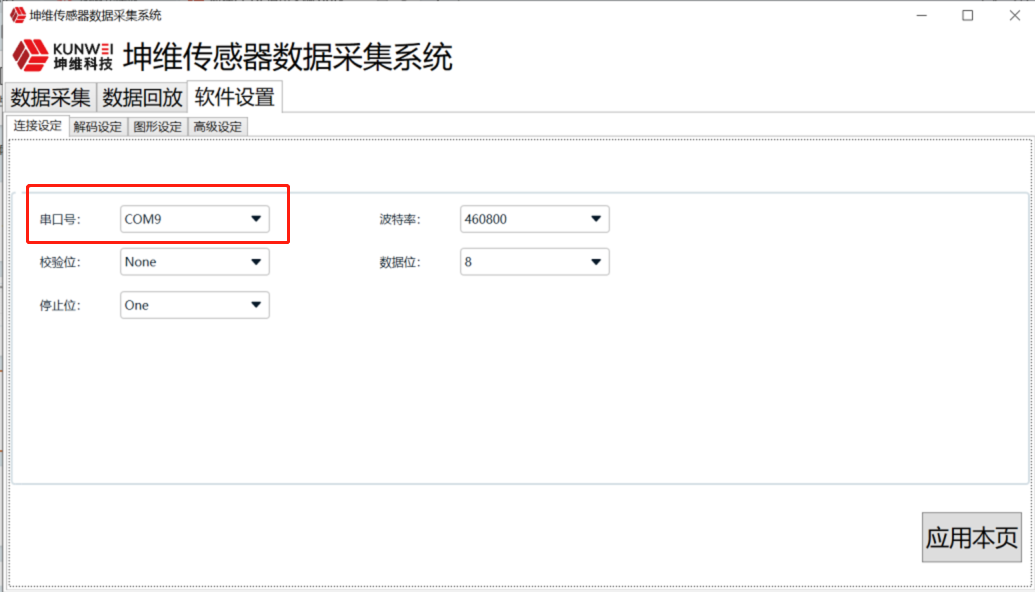1035x592 pixels.
Task: Close the 坤维传感器数据采集系统 window
Action: coord(1013,15)
